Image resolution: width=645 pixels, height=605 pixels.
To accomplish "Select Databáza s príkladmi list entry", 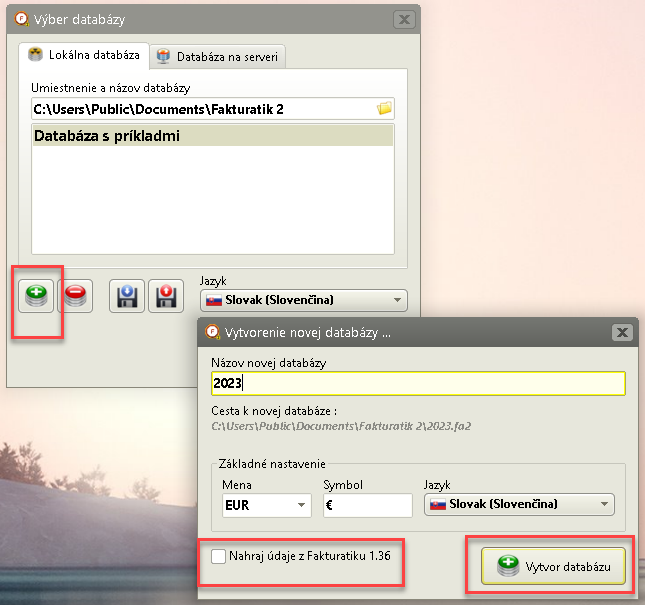I will tap(213, 136).
